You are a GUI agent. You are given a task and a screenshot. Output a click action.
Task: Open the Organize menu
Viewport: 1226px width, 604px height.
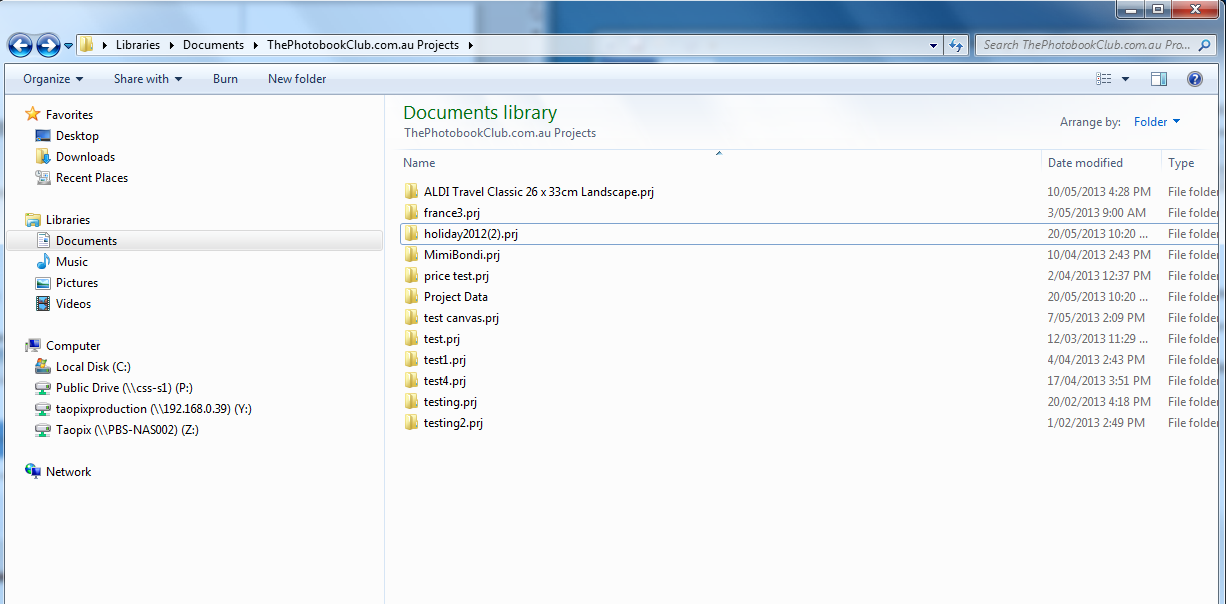click(x=53, y=79)
